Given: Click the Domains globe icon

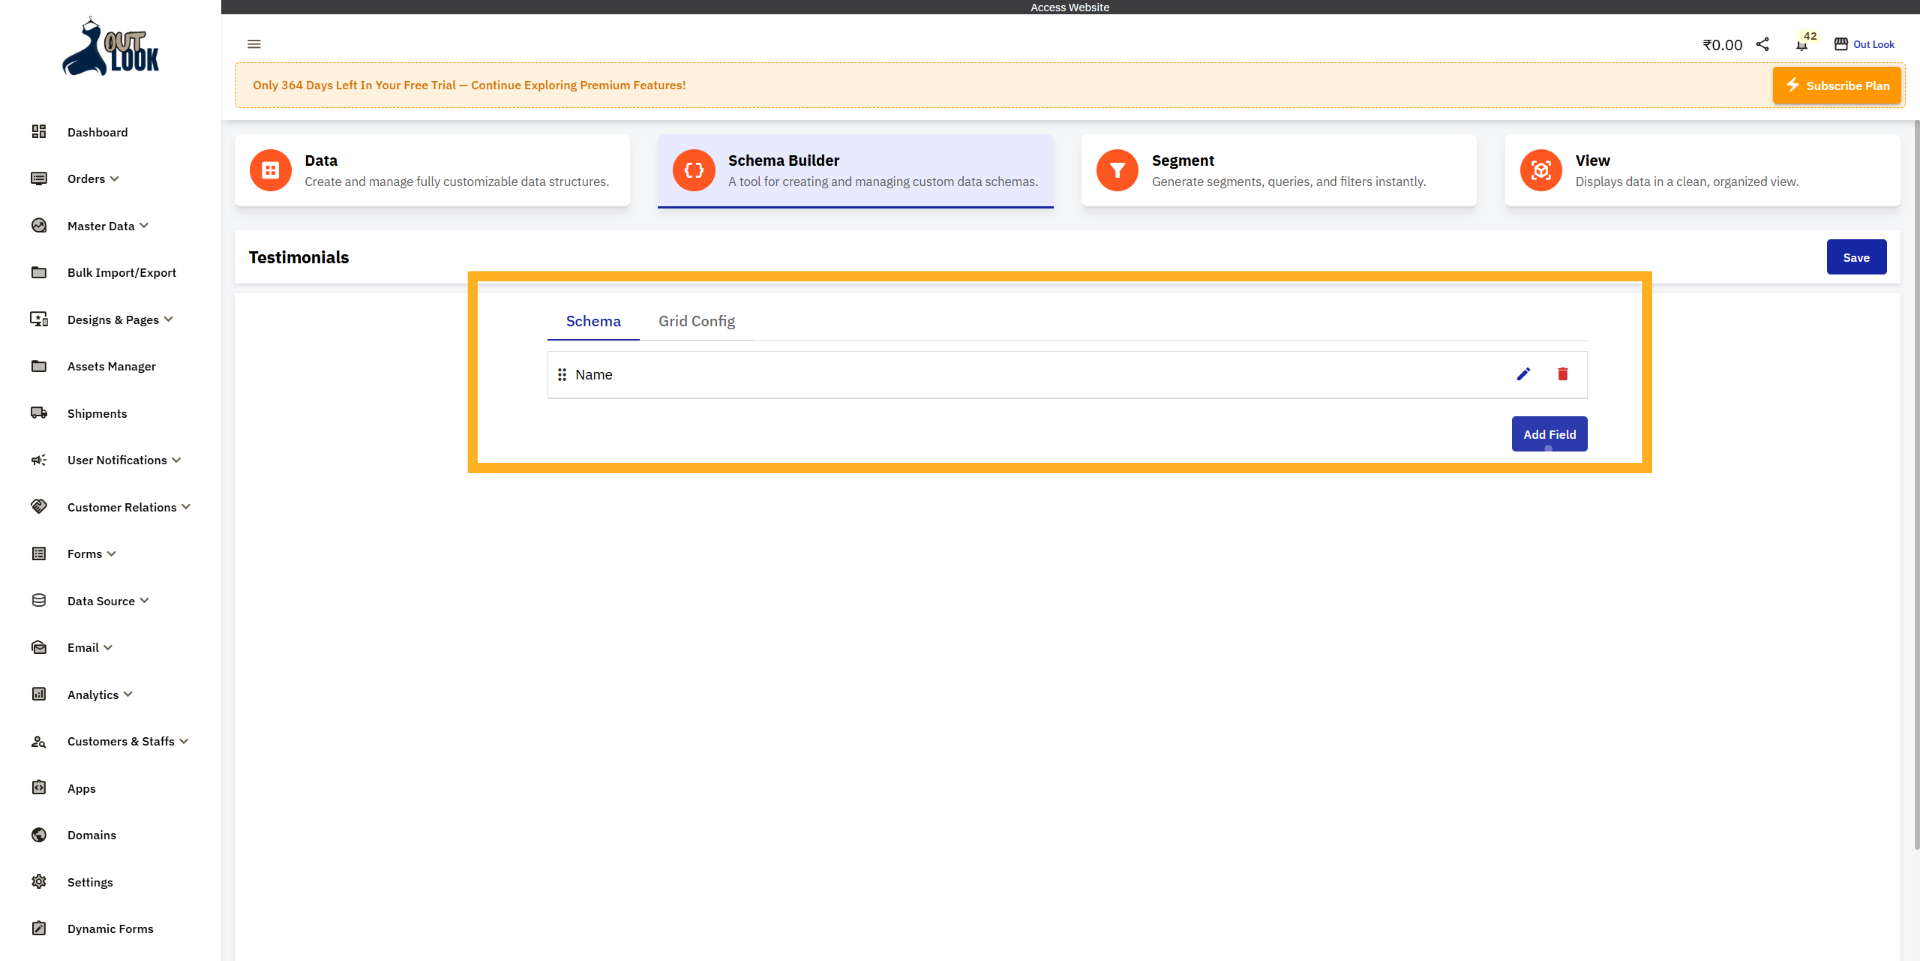Looking at the screenshot, I should (x=39, y=835).
